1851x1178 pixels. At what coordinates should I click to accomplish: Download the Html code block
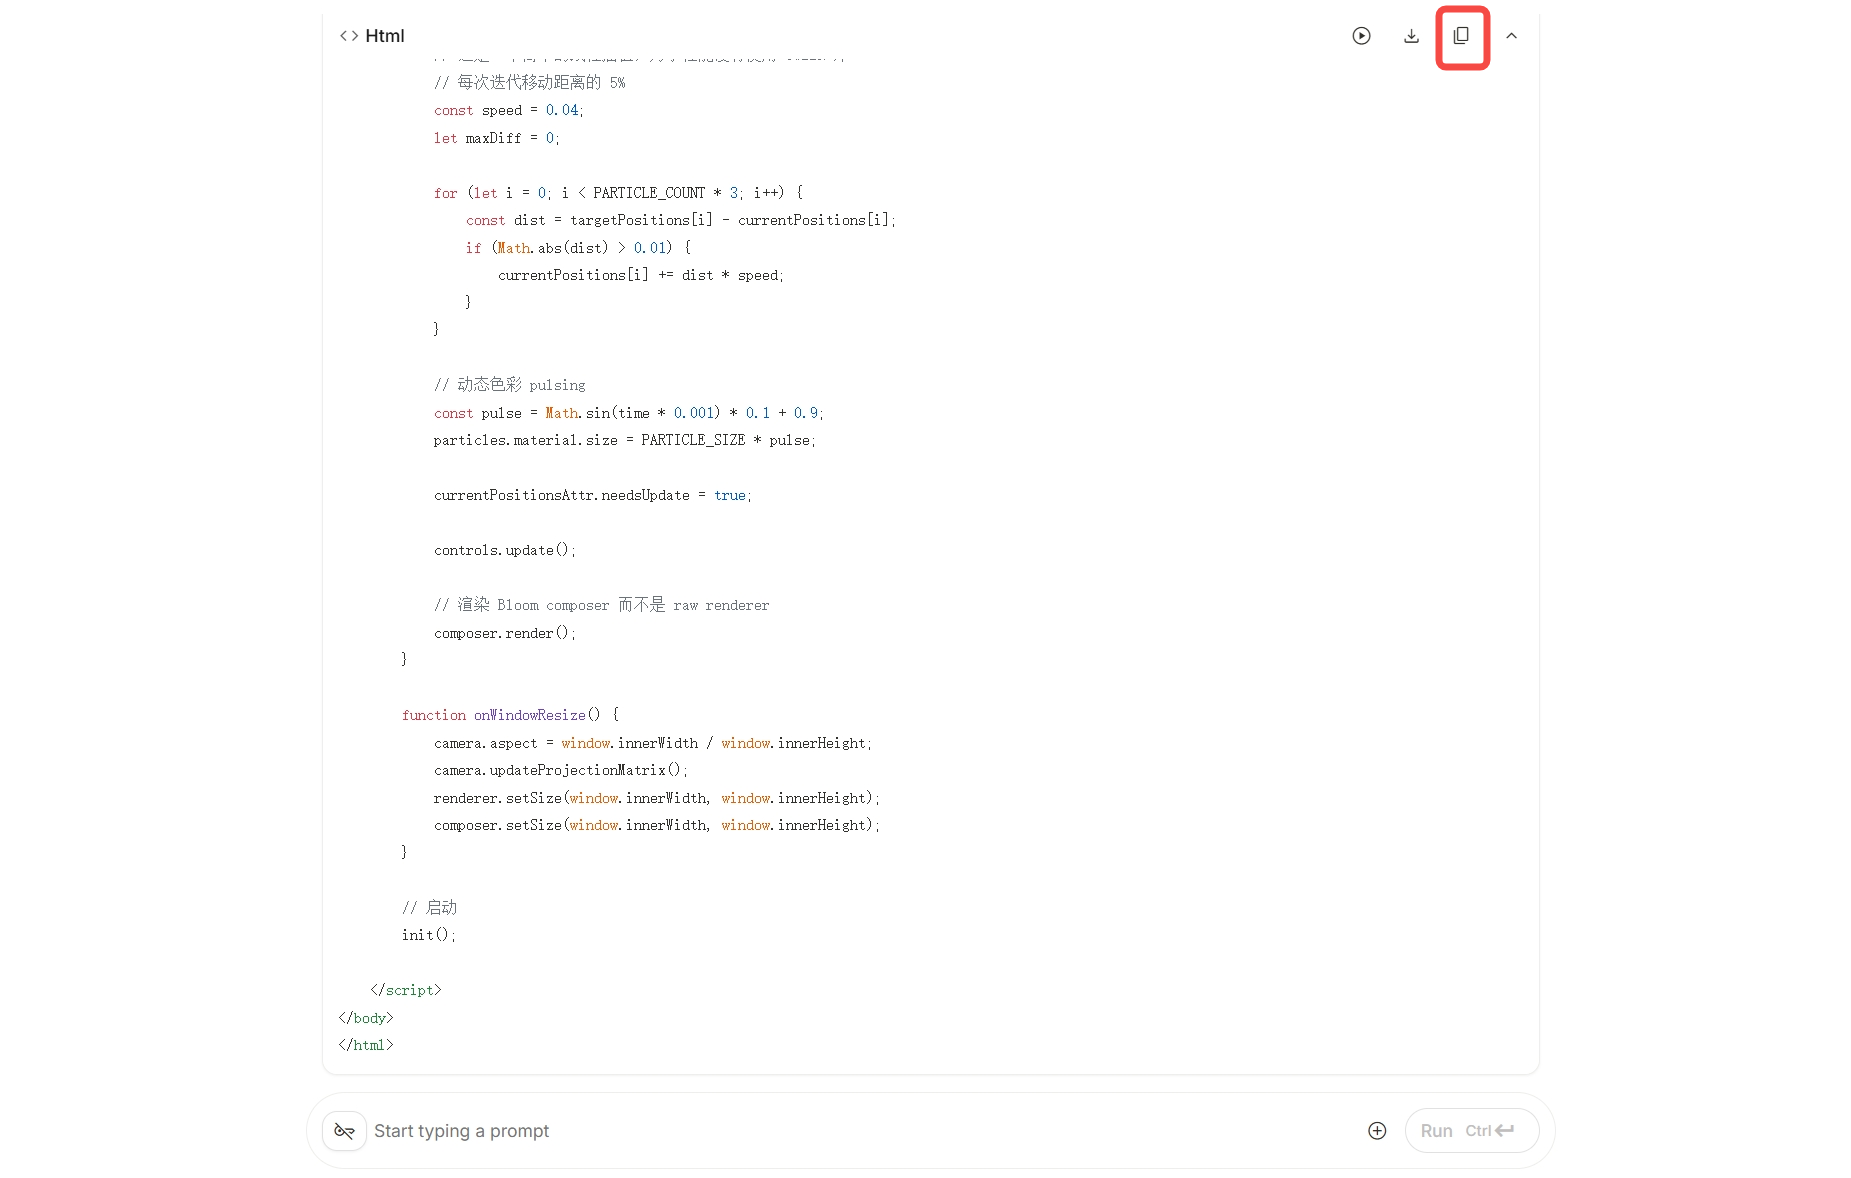1411,36
